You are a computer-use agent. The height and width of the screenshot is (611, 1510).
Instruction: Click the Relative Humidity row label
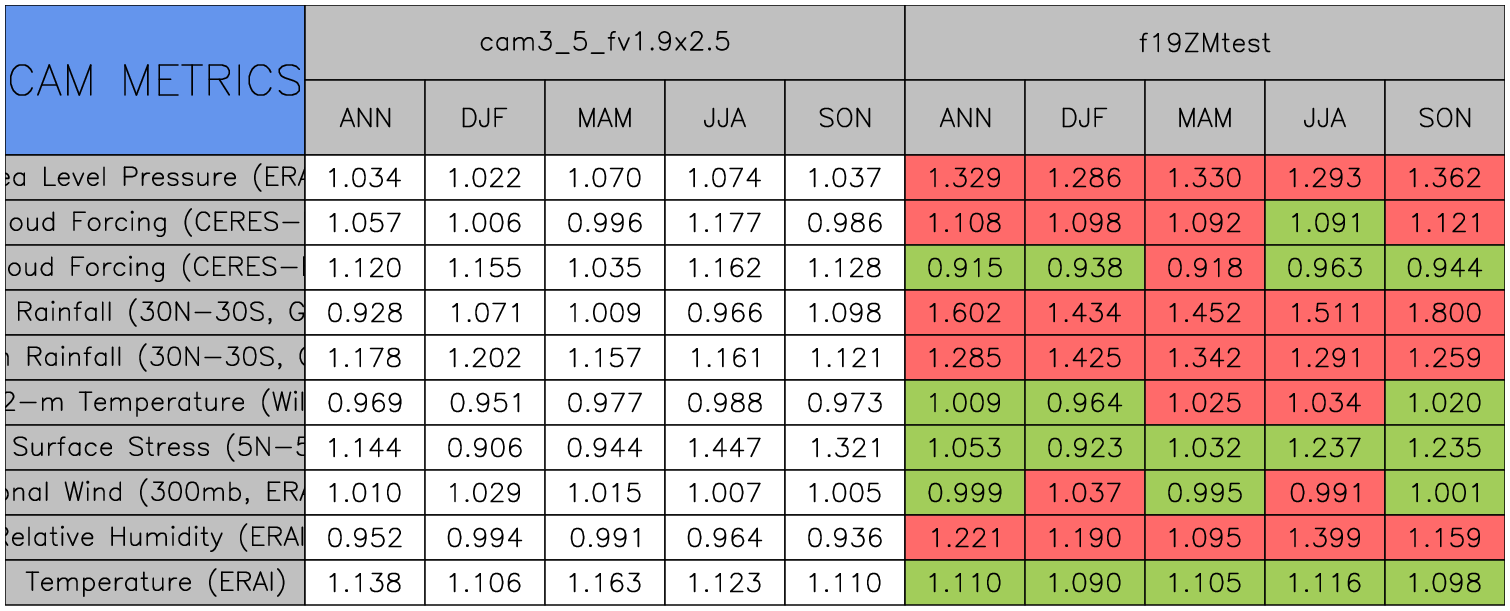click(155, 537)
